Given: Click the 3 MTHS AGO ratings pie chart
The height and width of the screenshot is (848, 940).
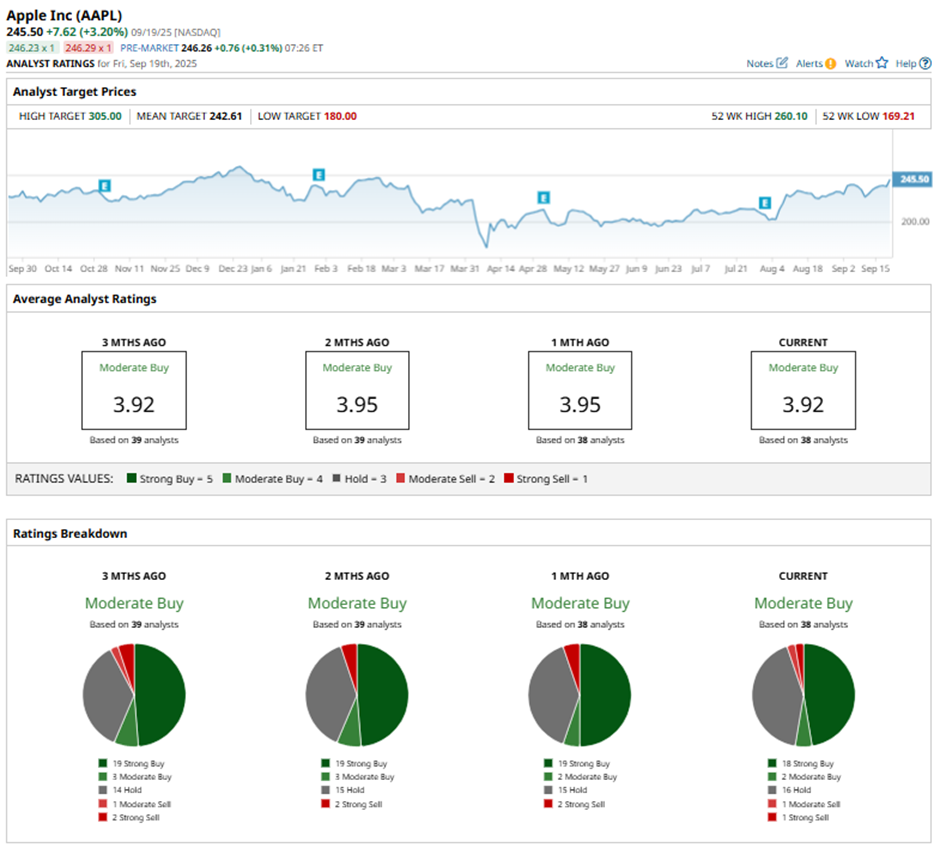Looking at the screenshot, I should click(134, 695).
